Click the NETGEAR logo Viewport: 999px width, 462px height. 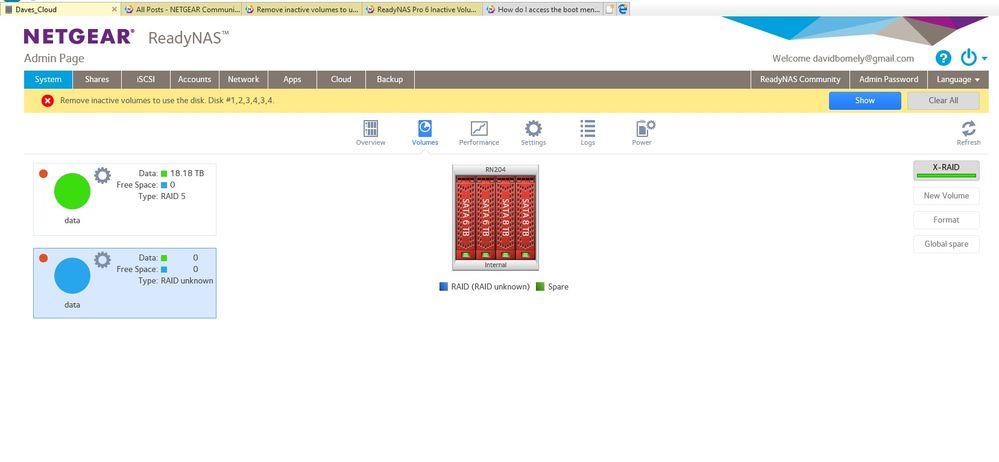(78, 37)
